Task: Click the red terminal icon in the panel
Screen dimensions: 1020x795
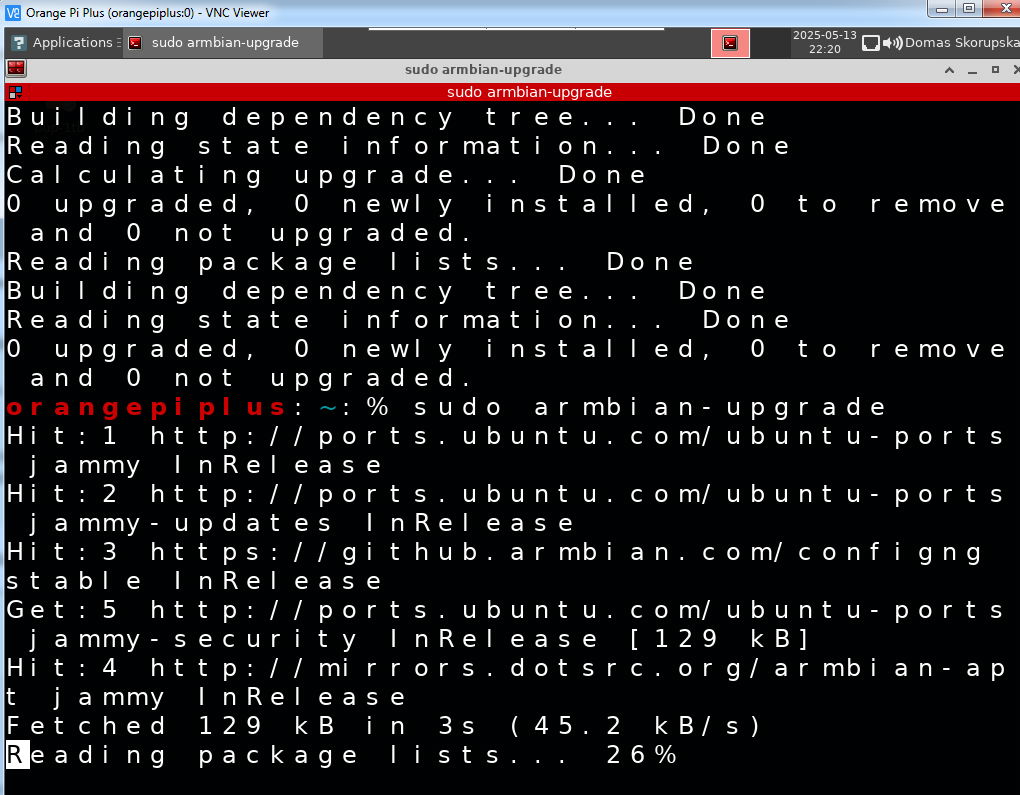Action: 730,44
